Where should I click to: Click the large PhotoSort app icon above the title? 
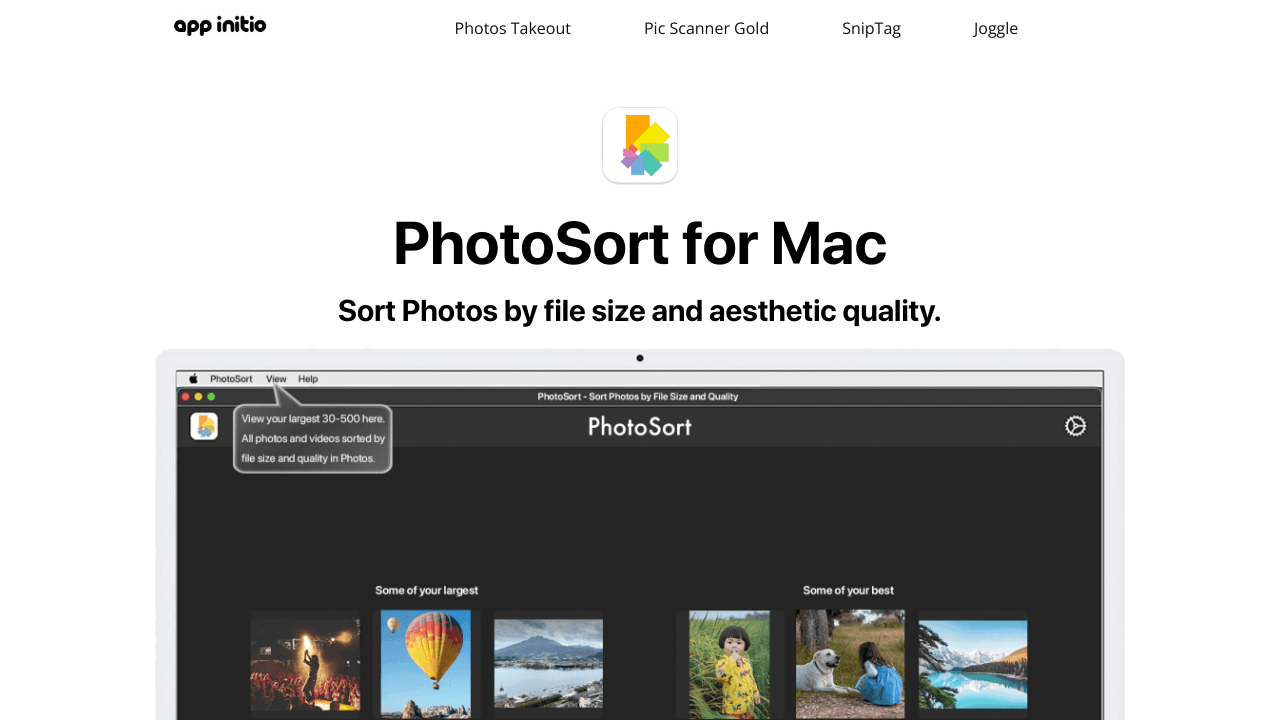click(639, 145)
